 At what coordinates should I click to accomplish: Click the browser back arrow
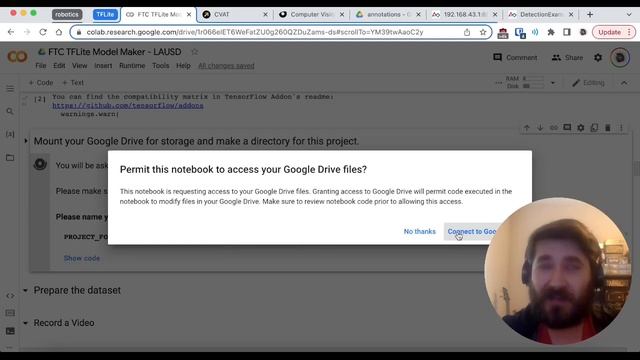click(11, 32)
